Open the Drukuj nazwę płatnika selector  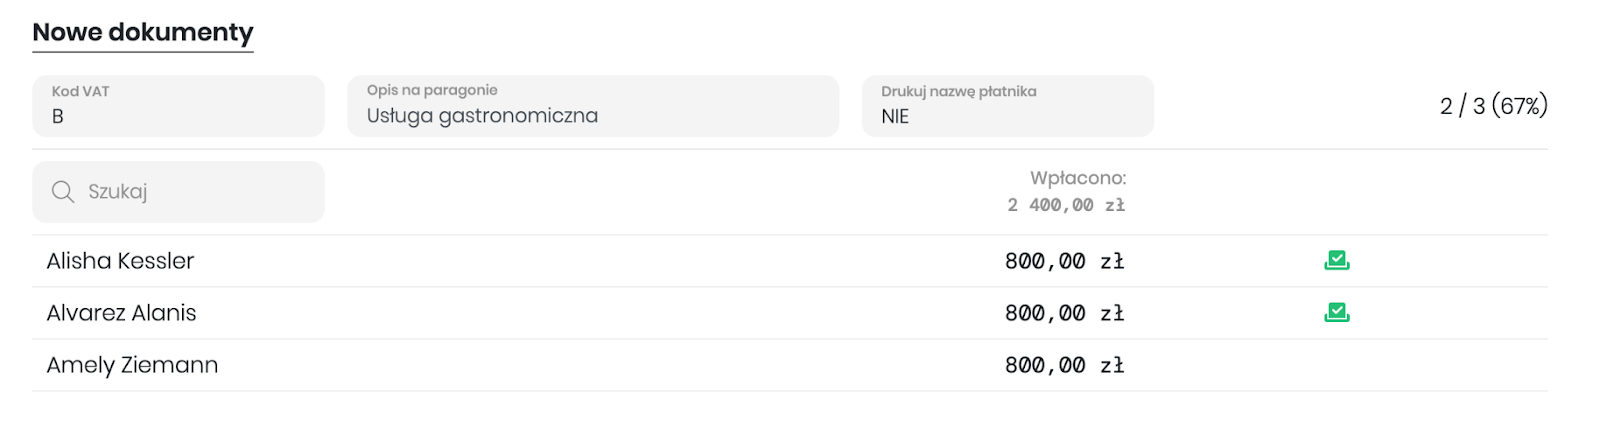point(1008,106)
